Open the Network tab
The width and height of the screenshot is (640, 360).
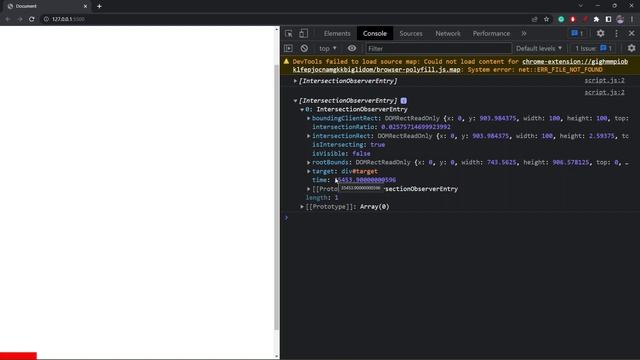(448, 33)
